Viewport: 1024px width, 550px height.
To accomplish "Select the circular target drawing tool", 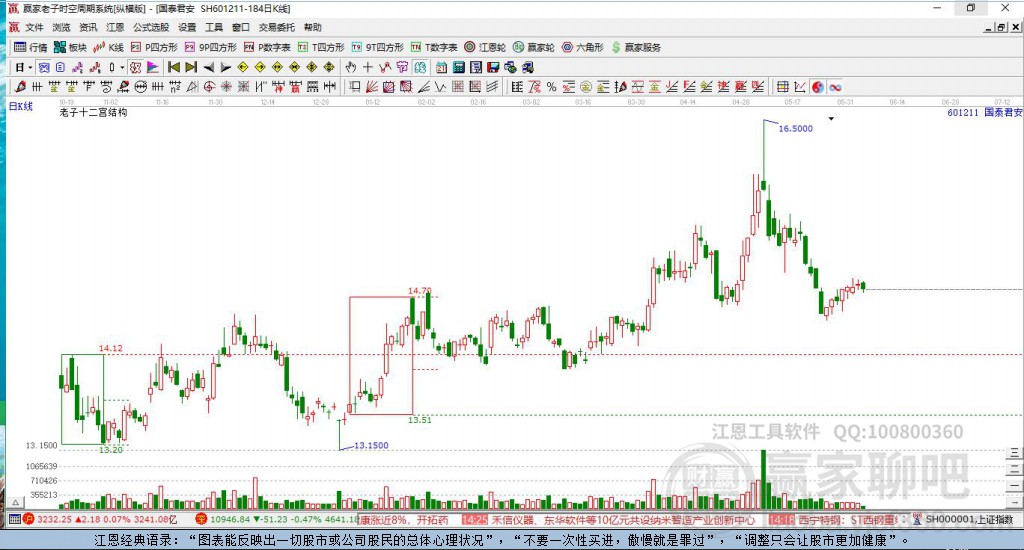I will 209,86.
